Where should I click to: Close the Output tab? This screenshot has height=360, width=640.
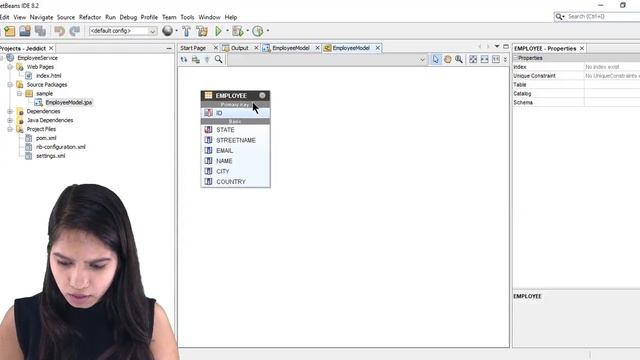tap(256, 48)
